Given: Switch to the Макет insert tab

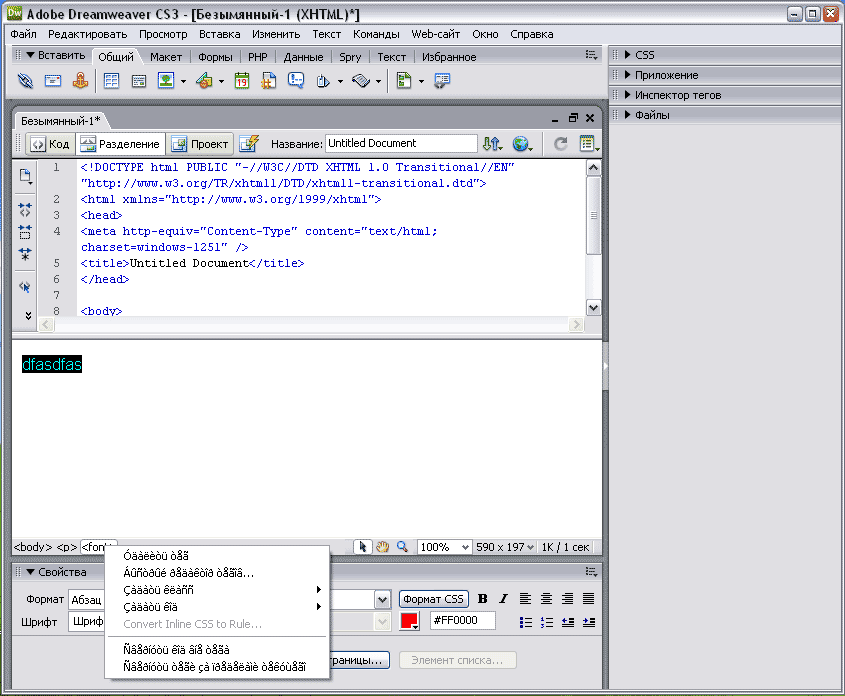Looking at the screenshot, I should [166, 57].
